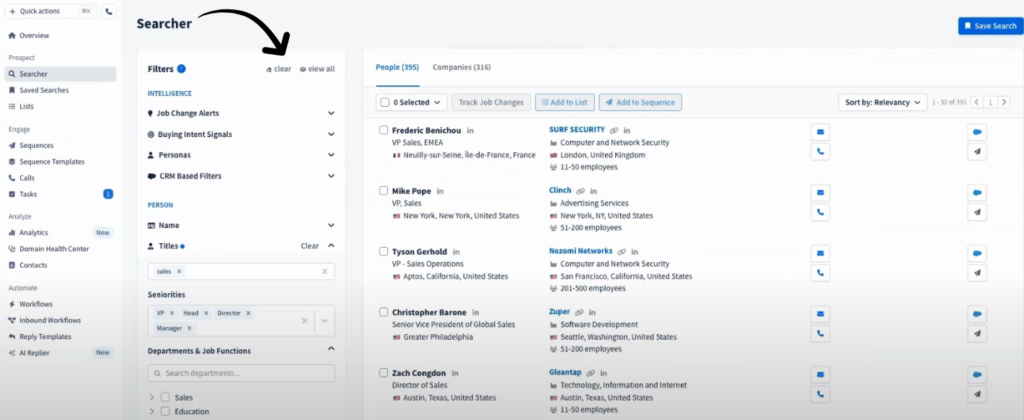Click send icon in Christopher Barone row
The width and height of the screenshot is (1024, 420).
click(x=977, y=334)
